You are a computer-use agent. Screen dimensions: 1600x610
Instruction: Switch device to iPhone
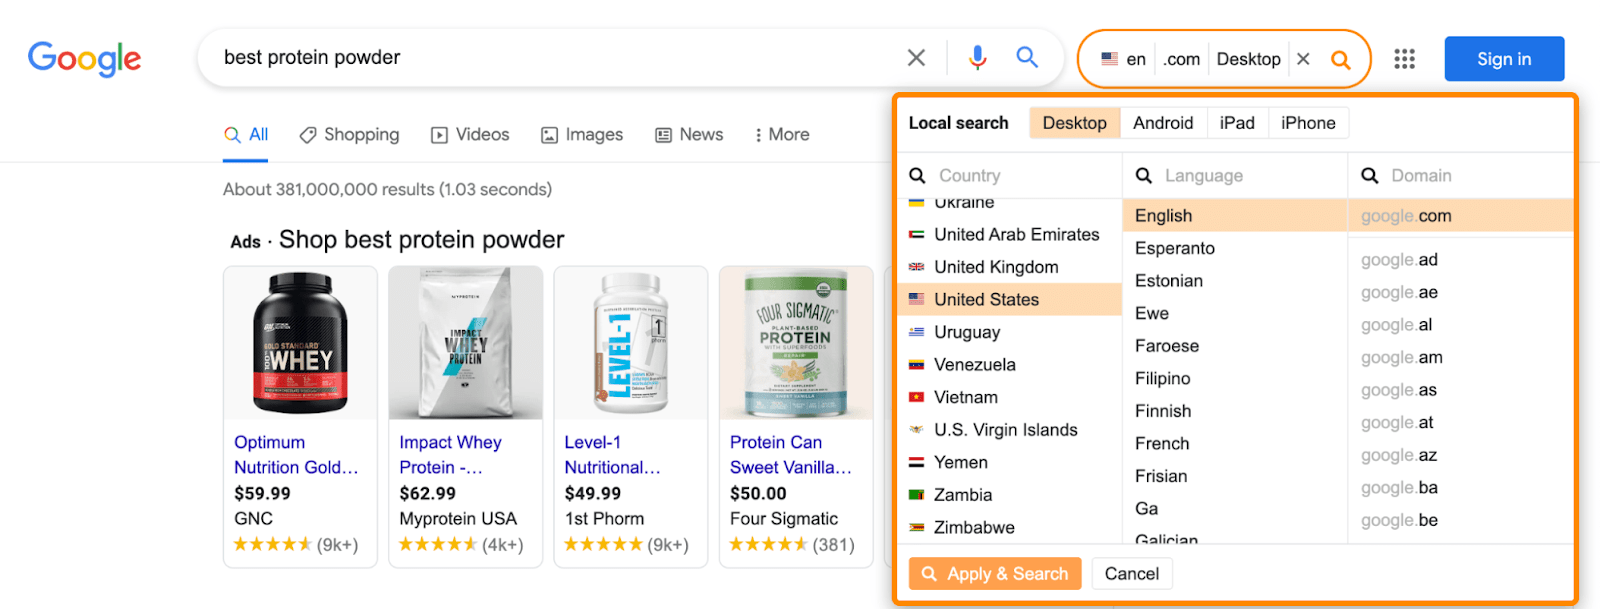tap(1308, 123)
